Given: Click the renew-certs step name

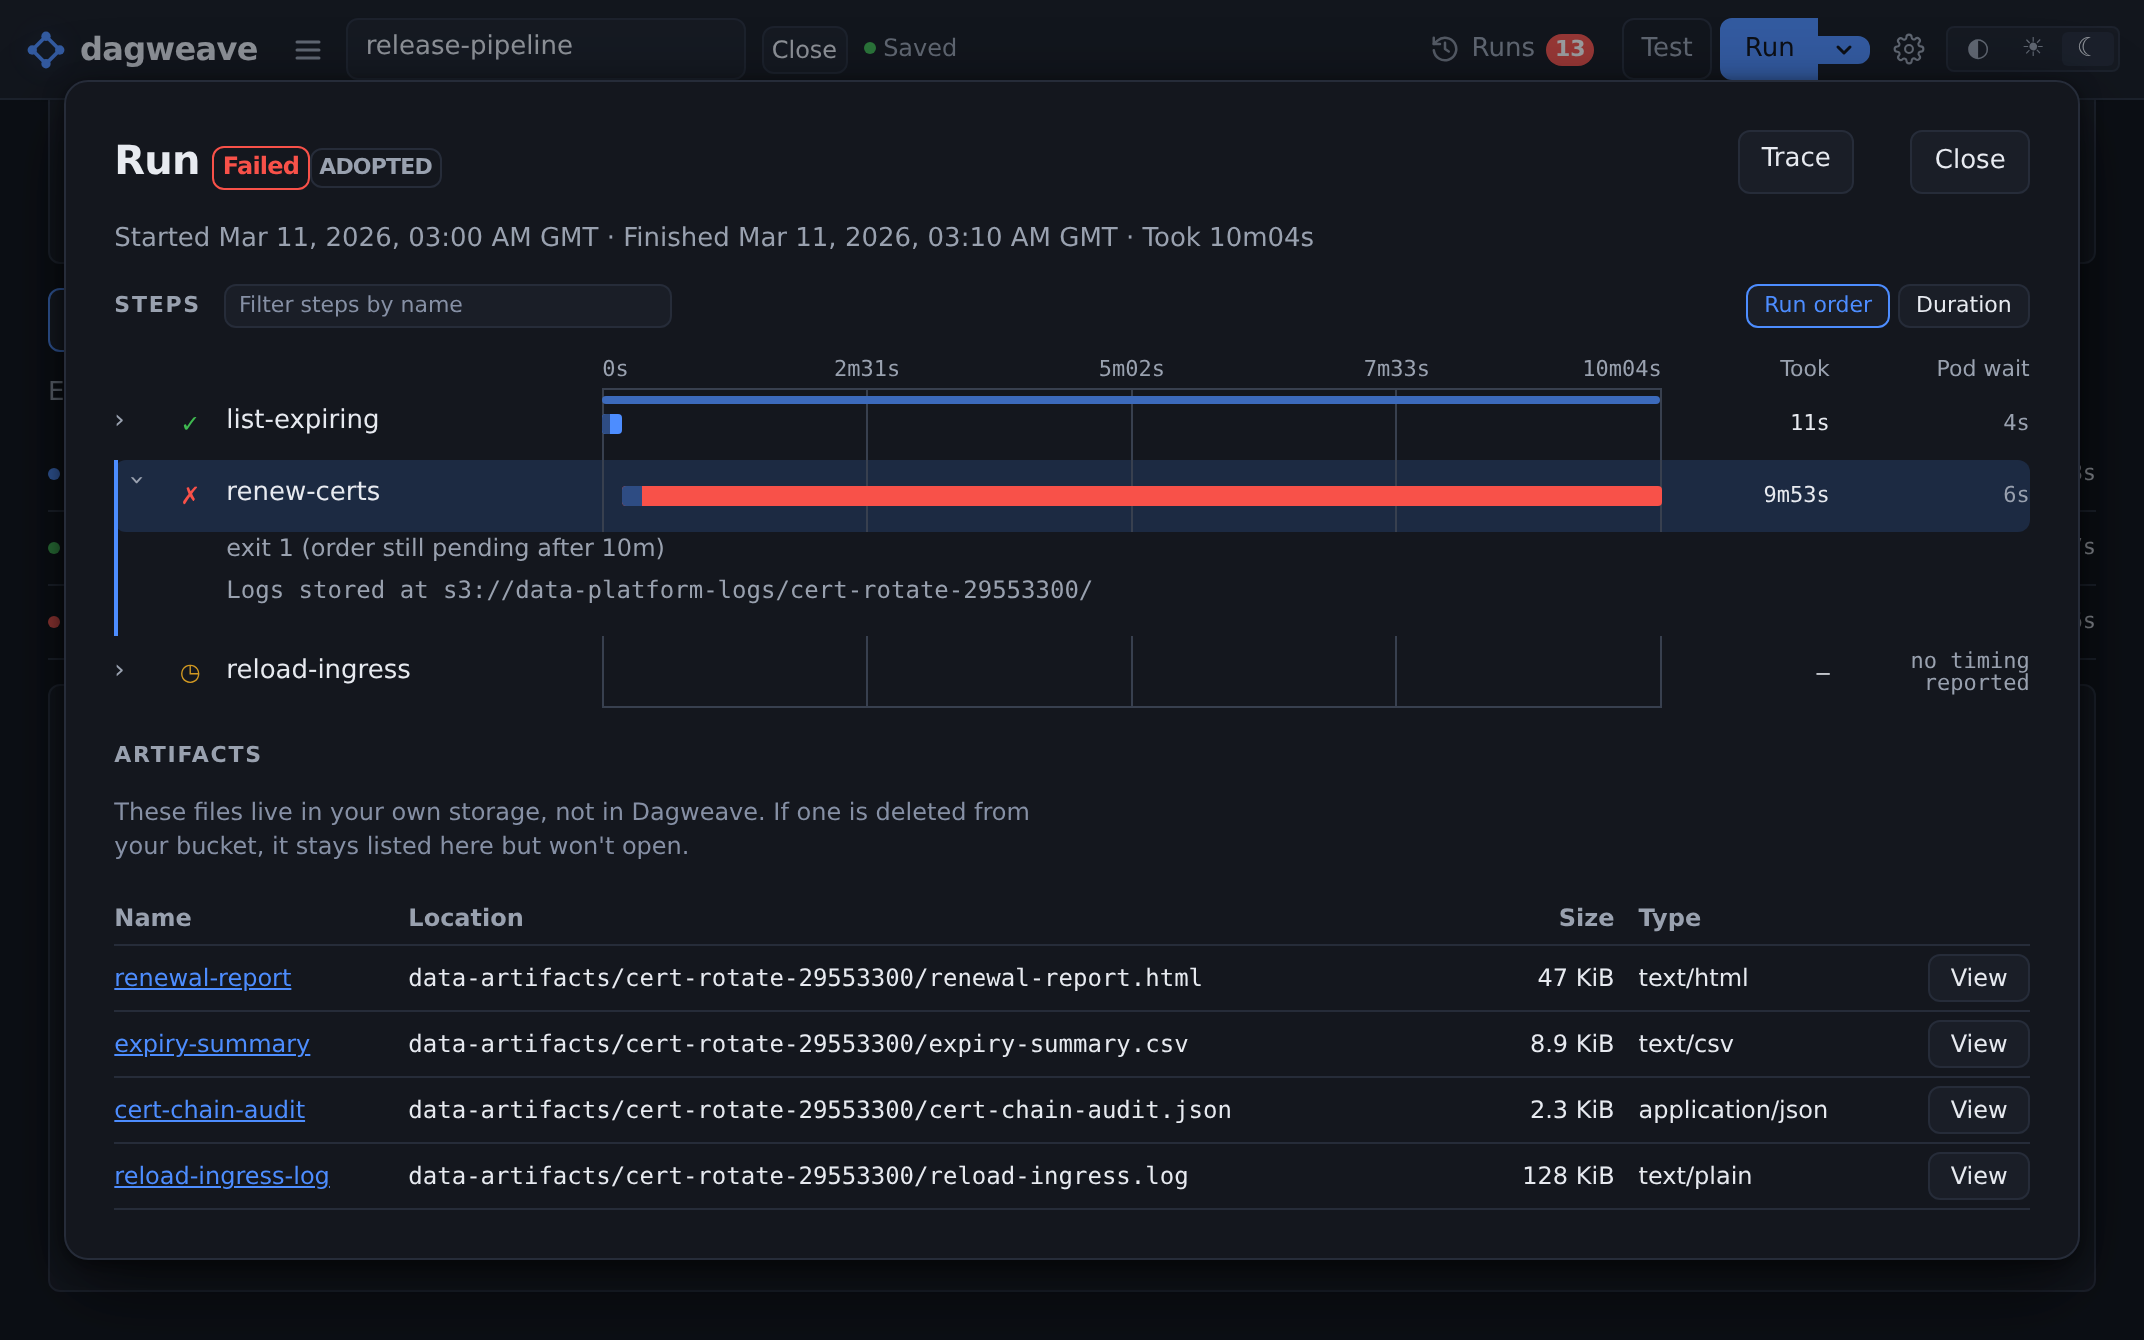Looking at the screenshot, I should (x=303, y=492).
